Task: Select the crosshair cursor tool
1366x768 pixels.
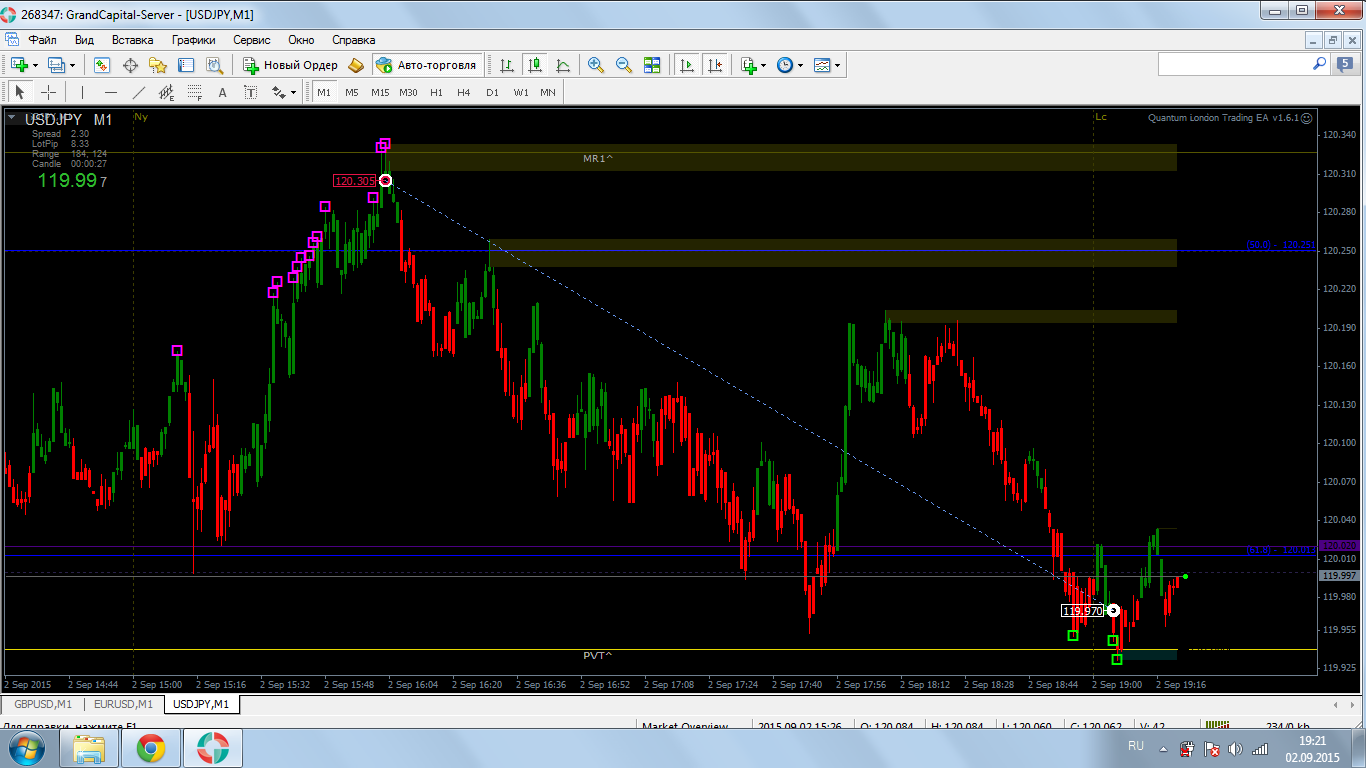Action: (x=48, y=92)
